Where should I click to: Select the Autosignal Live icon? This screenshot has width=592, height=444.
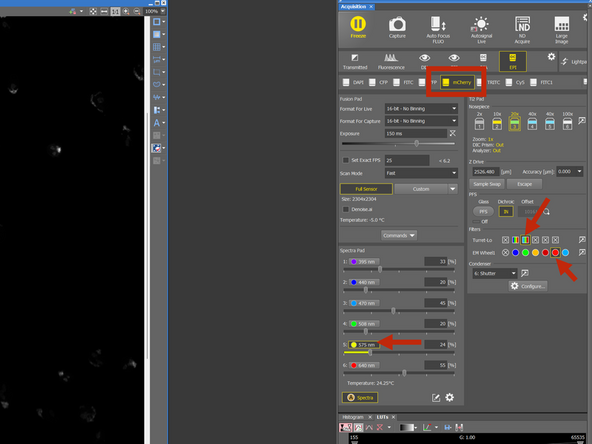(481, 29)
